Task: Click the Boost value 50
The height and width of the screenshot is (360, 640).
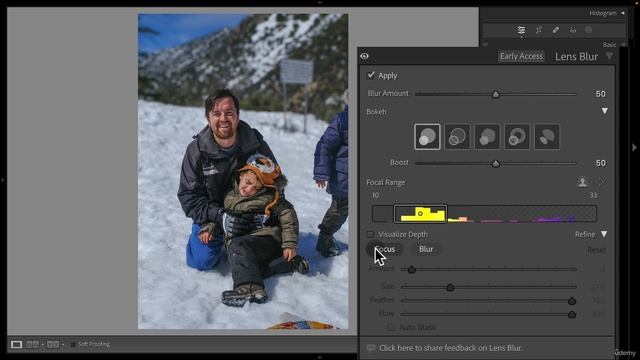Action: tap(600, 163)
